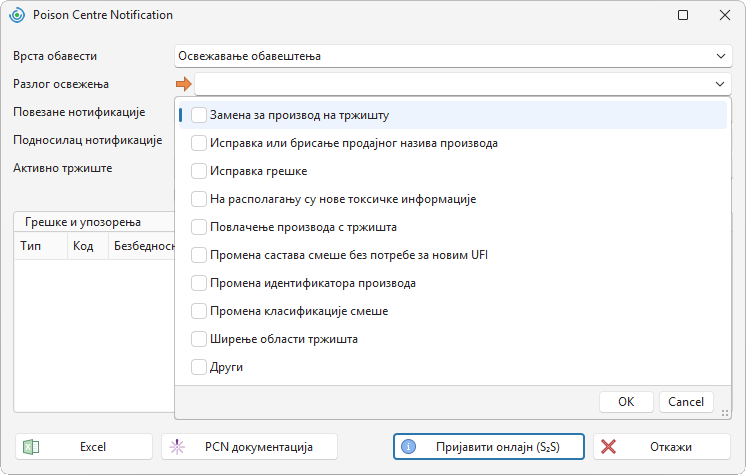Enable 'На располагању су нове токсичке информације'
The image size is (746, 475).
click(x=199, y=199)
